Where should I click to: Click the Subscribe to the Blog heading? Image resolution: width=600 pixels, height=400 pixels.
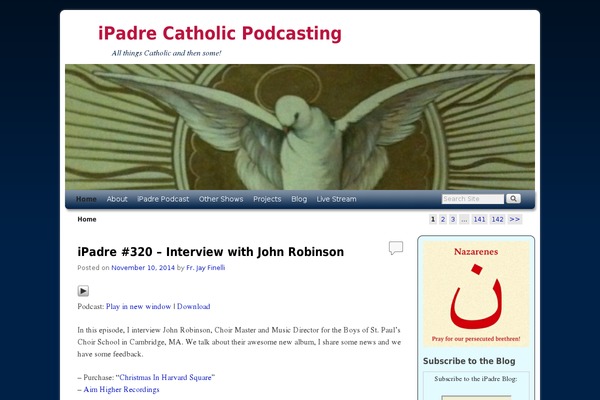(x=469, y=361)
